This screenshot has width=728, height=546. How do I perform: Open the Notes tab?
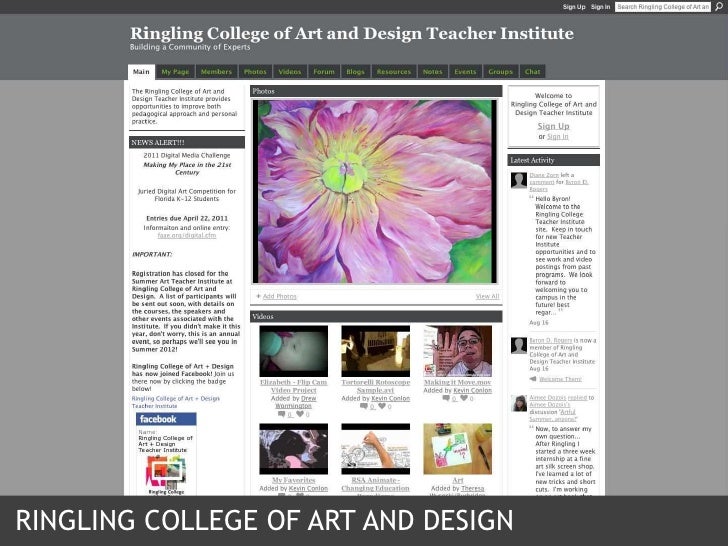coord(433,72)
